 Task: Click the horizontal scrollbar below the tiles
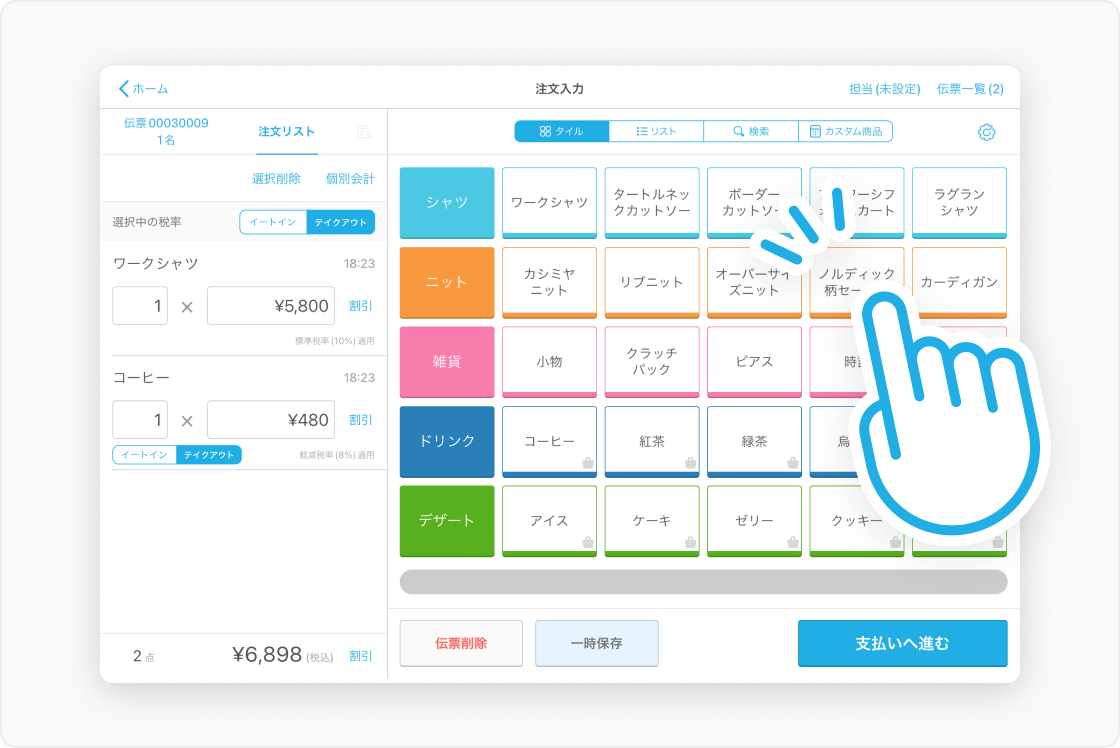[703, 582]
